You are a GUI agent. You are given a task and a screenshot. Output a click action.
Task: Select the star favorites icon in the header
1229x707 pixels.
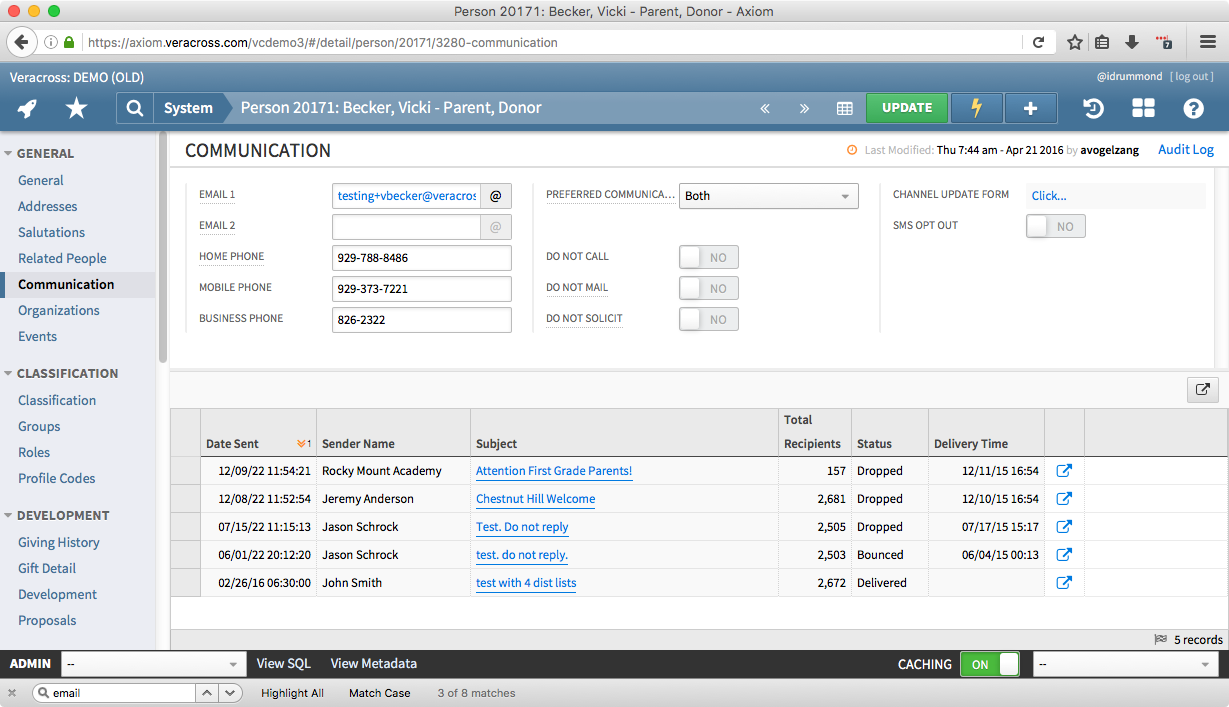pos(75,107)
